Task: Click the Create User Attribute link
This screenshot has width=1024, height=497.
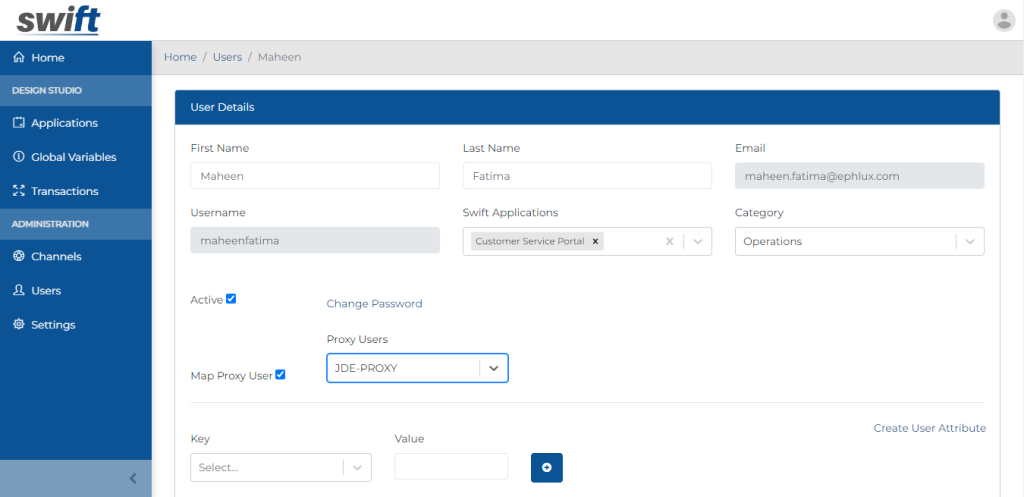Action: pyautogui.click(x=929, y=428)
